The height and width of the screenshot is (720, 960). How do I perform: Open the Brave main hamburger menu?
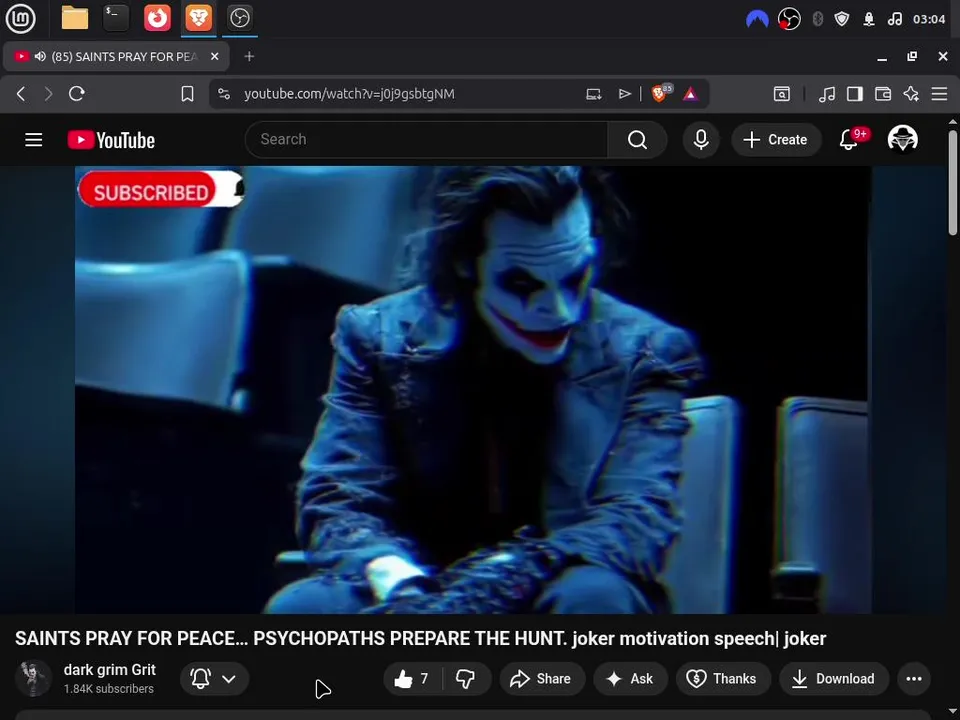coord(939,94)
